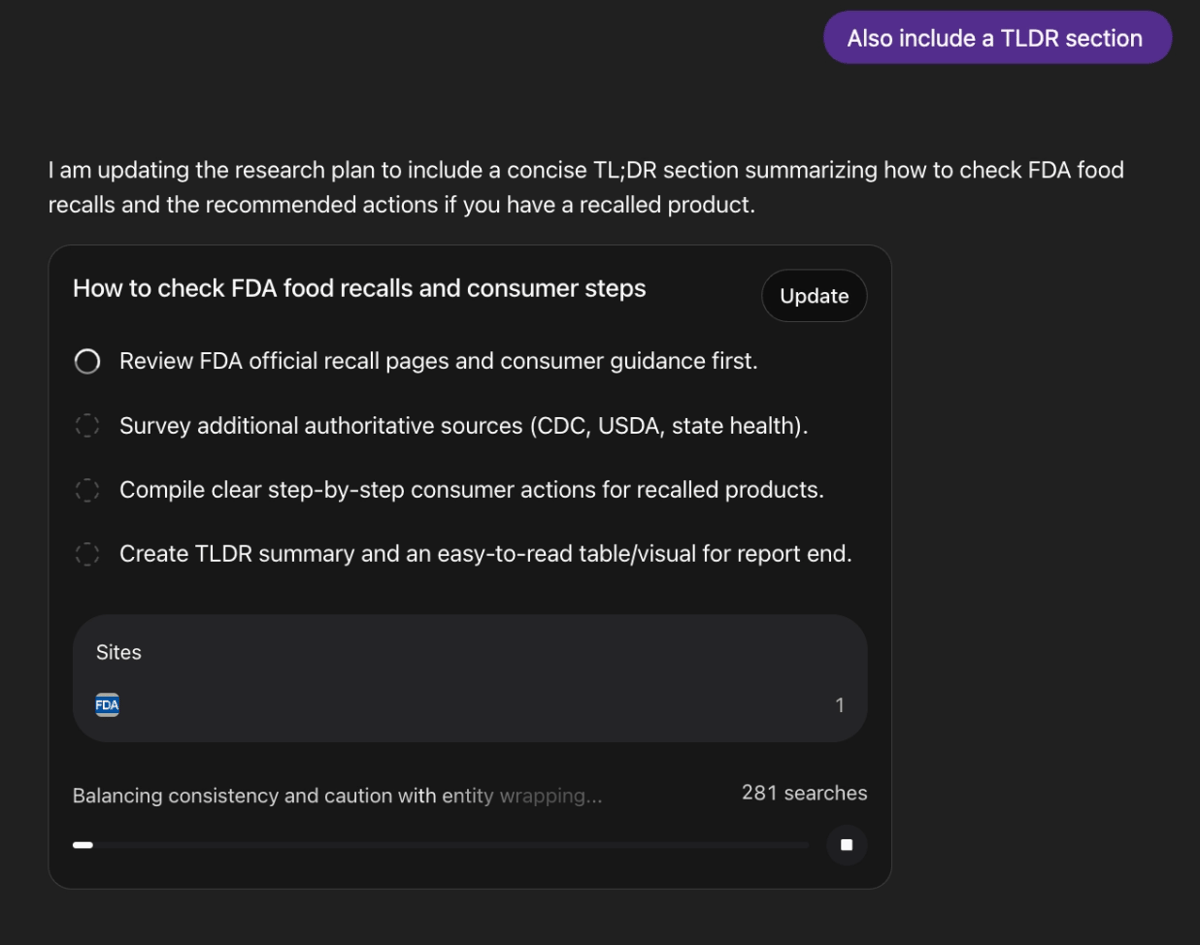Select the plan title "How to check FDA food recalls"
This screenshot has height=945, width=1200.
coord(359,288)
